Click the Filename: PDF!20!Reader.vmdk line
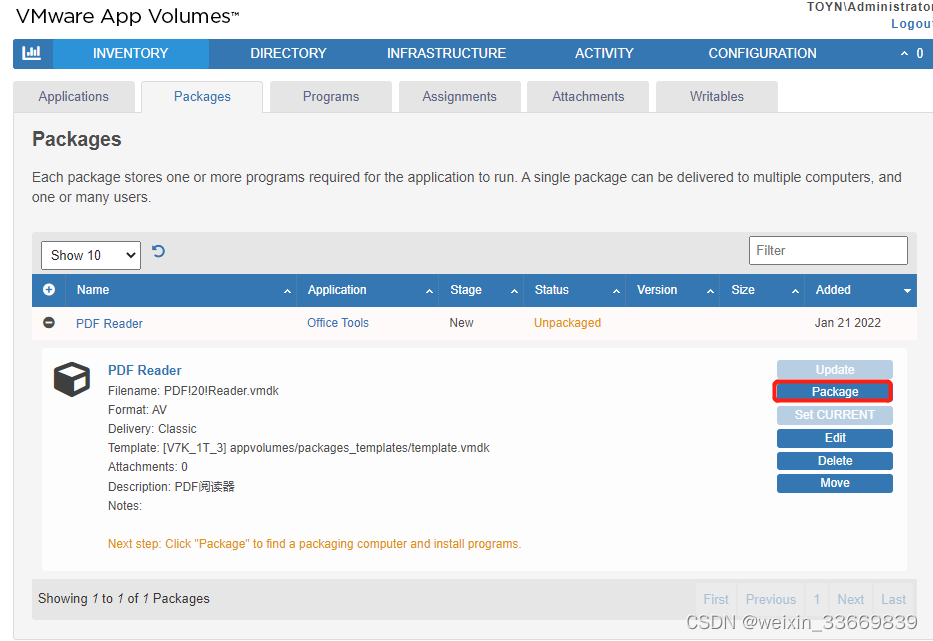933x641 pixels. click(193, 391)
